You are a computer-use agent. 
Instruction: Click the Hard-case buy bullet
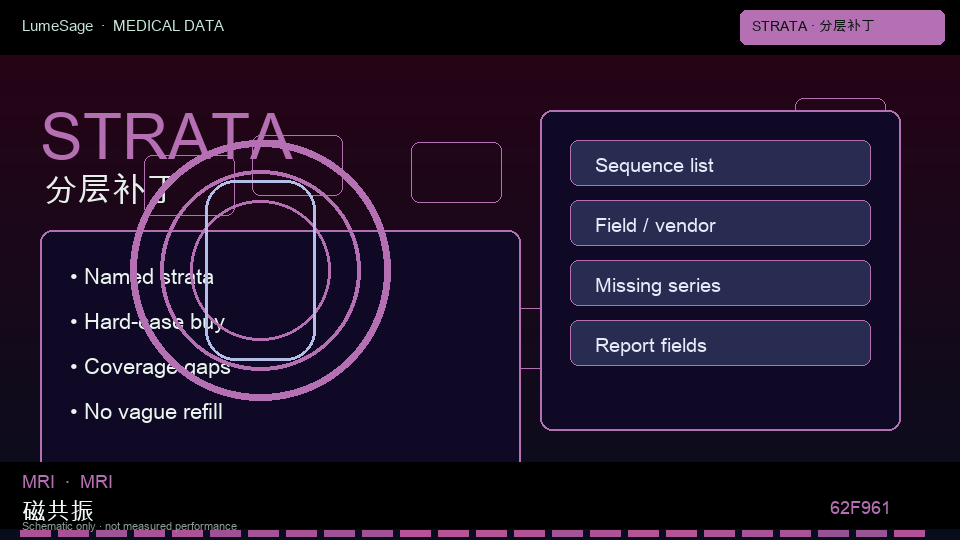147,321
